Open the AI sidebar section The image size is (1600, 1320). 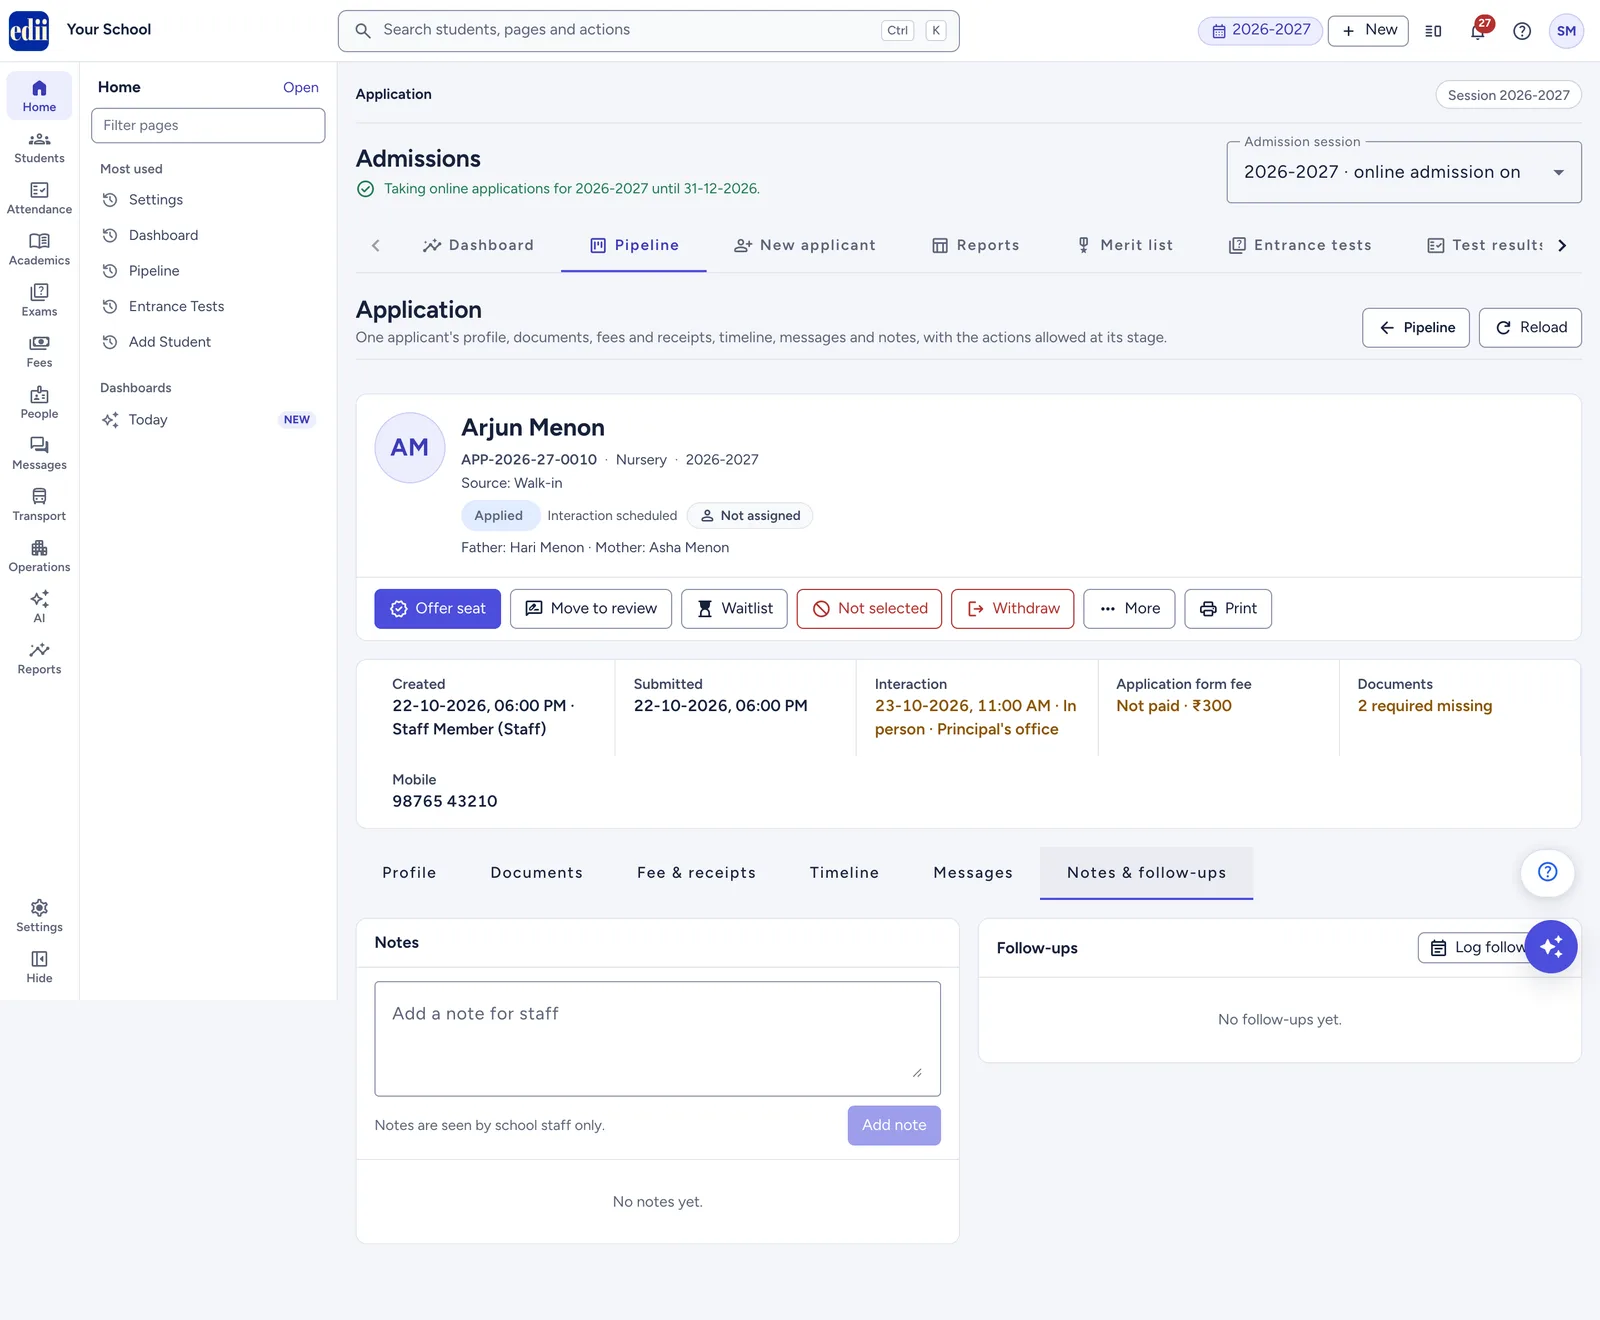pos(39,606)
